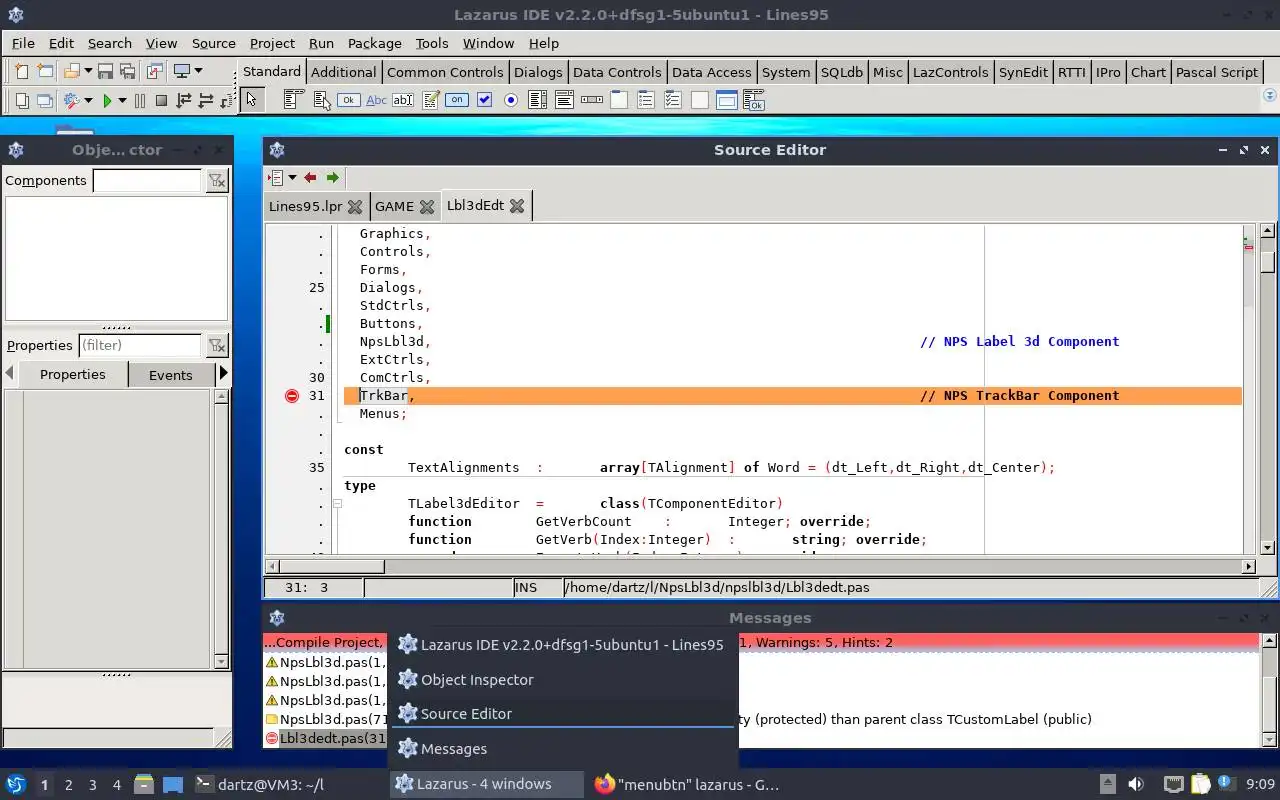Select the TComboBox palette component
This screenshot has height=800, width=1280.
click(565, 99)
